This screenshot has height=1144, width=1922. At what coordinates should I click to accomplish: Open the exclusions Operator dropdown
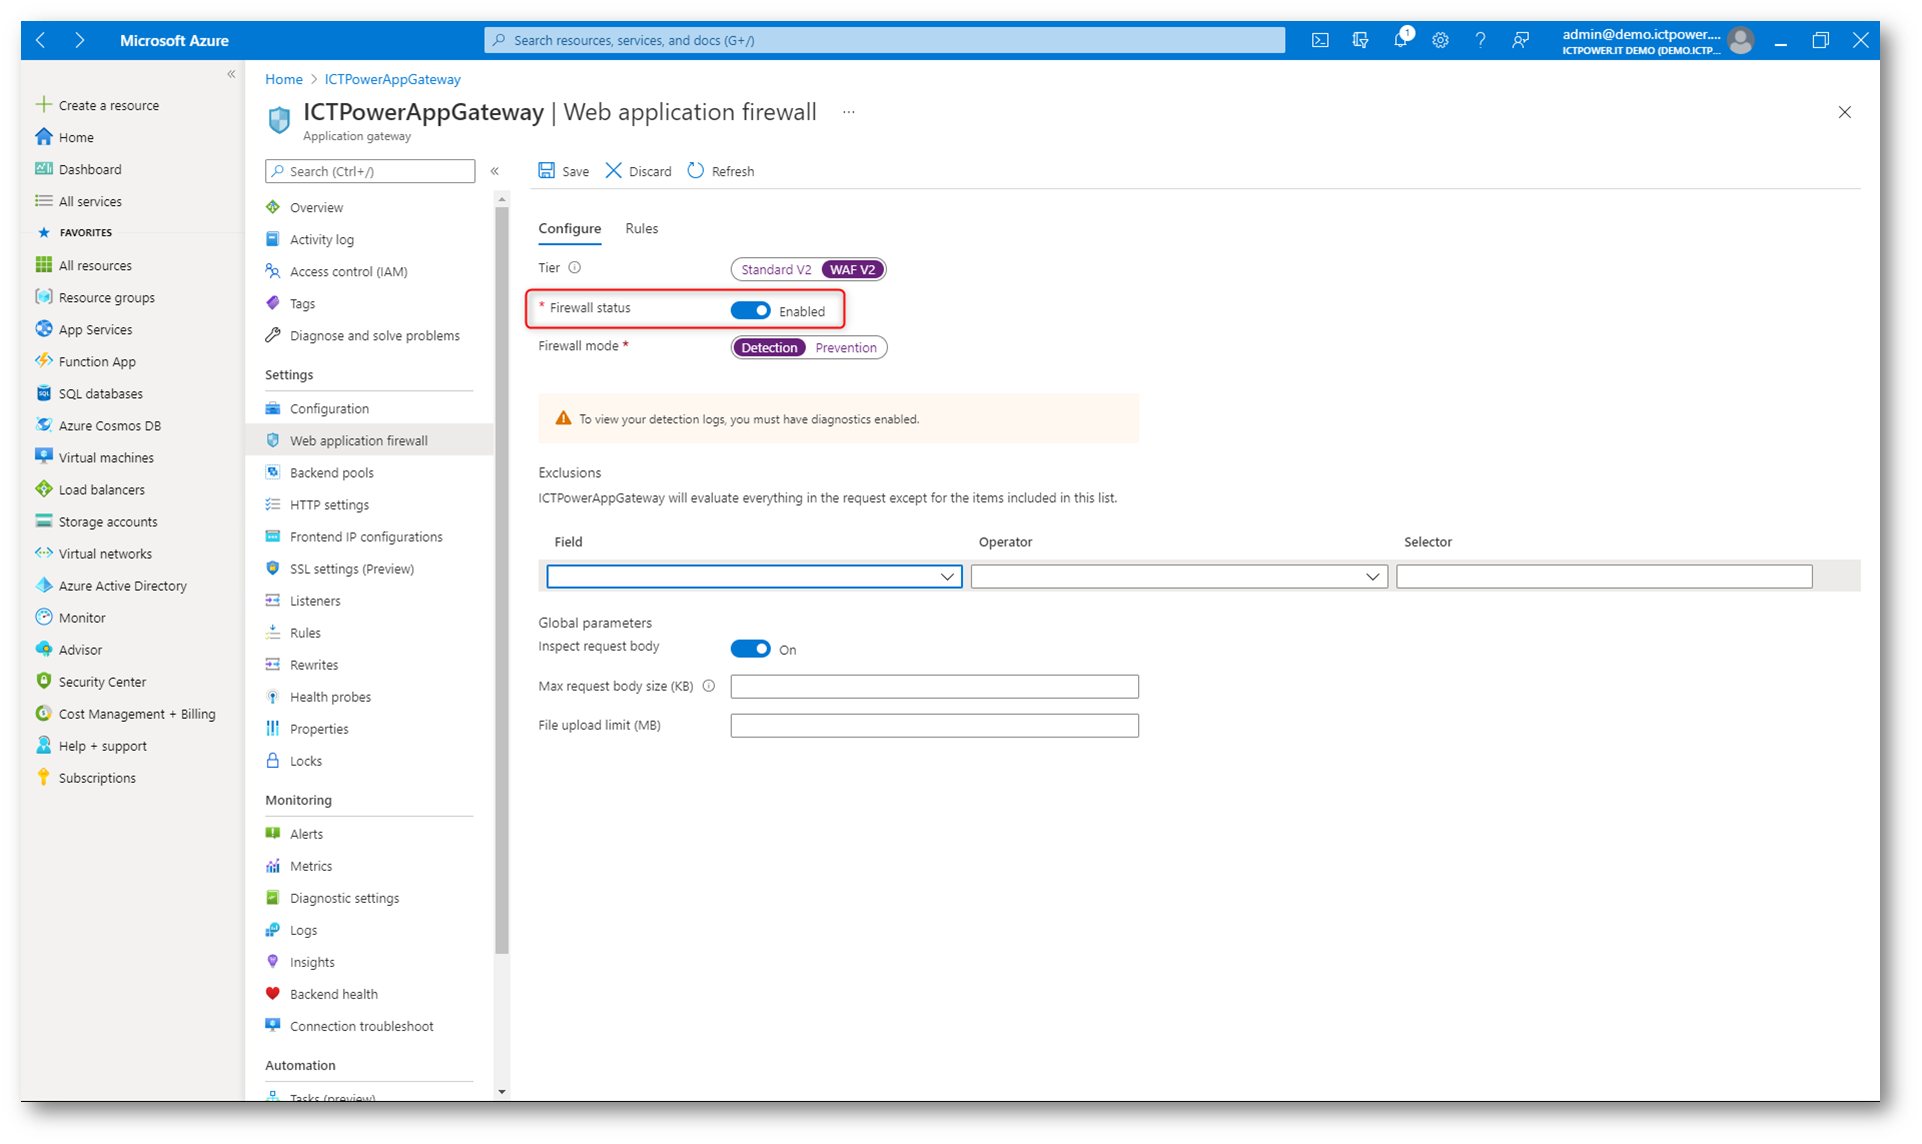(x=1179, y=577)
